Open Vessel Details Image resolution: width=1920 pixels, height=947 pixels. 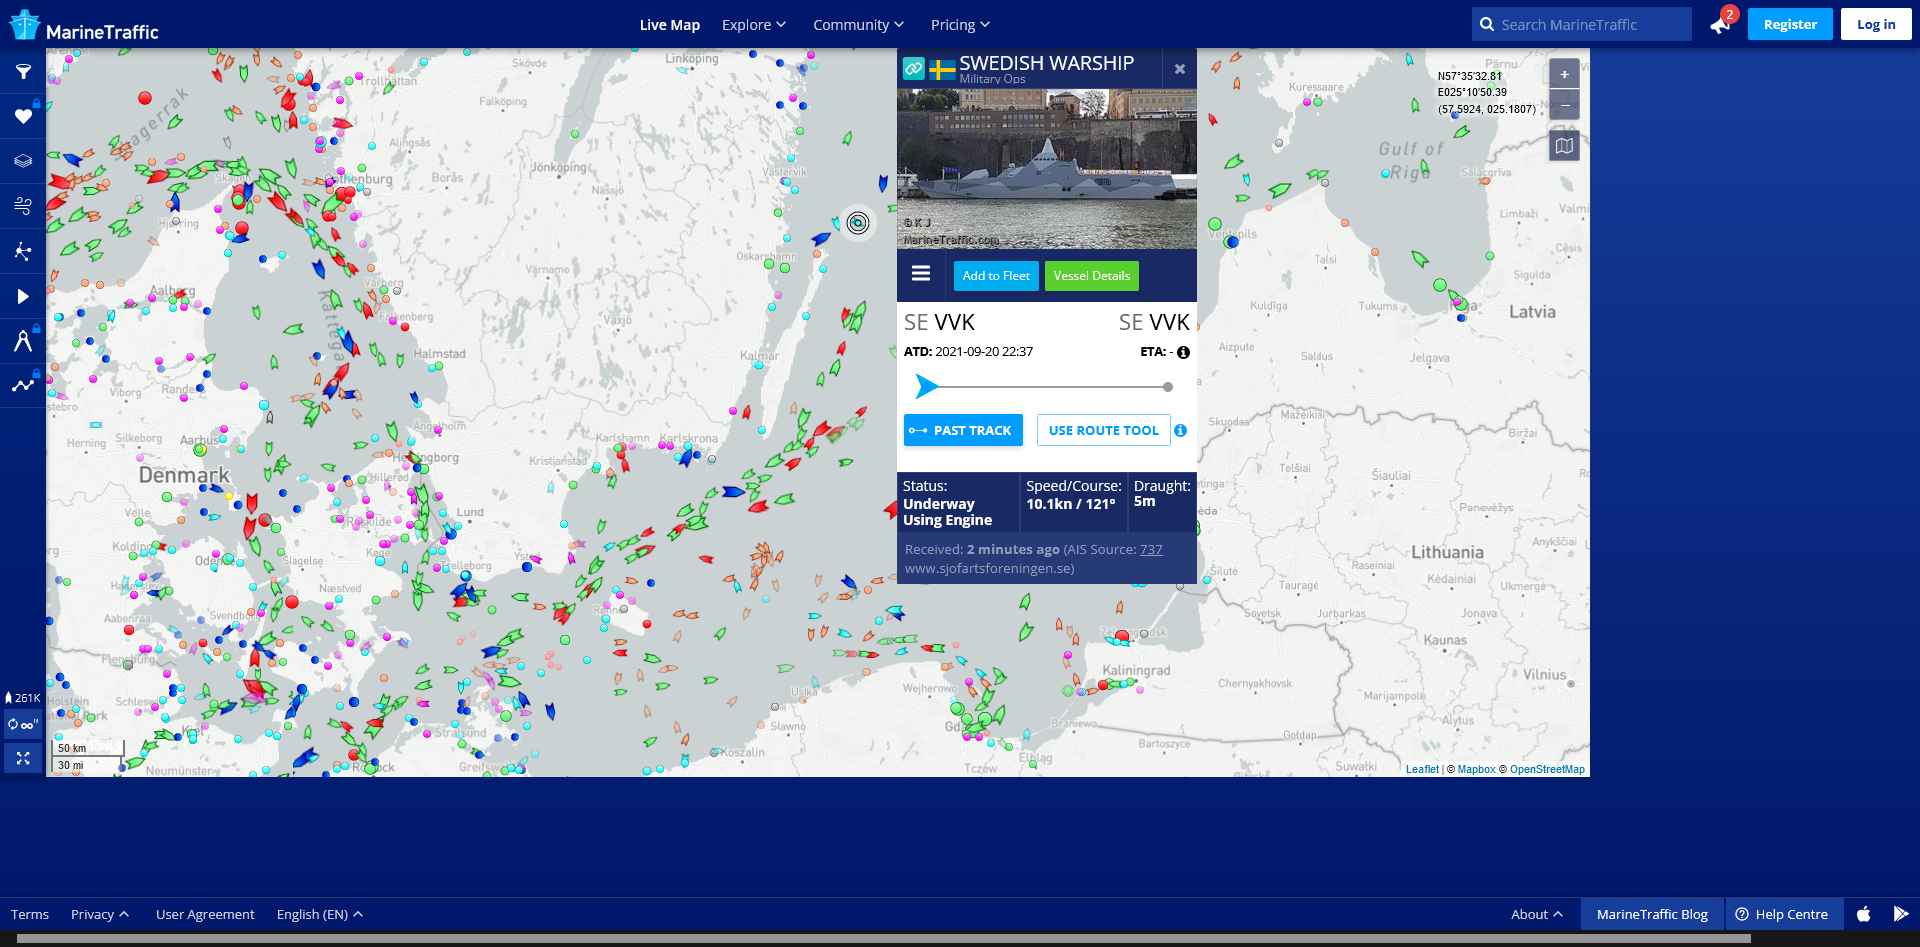click(1092, 276)
